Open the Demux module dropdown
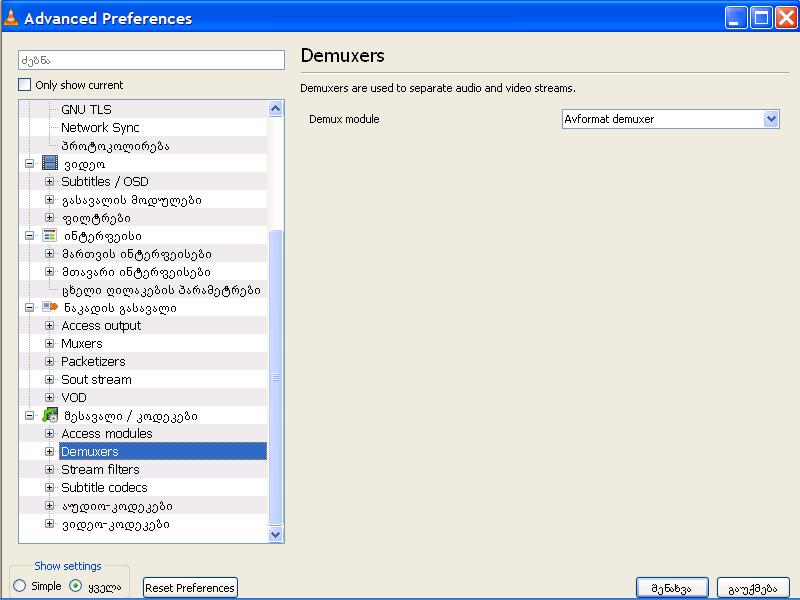The height and width of the screenshot is (600, 800). [670, 119]
